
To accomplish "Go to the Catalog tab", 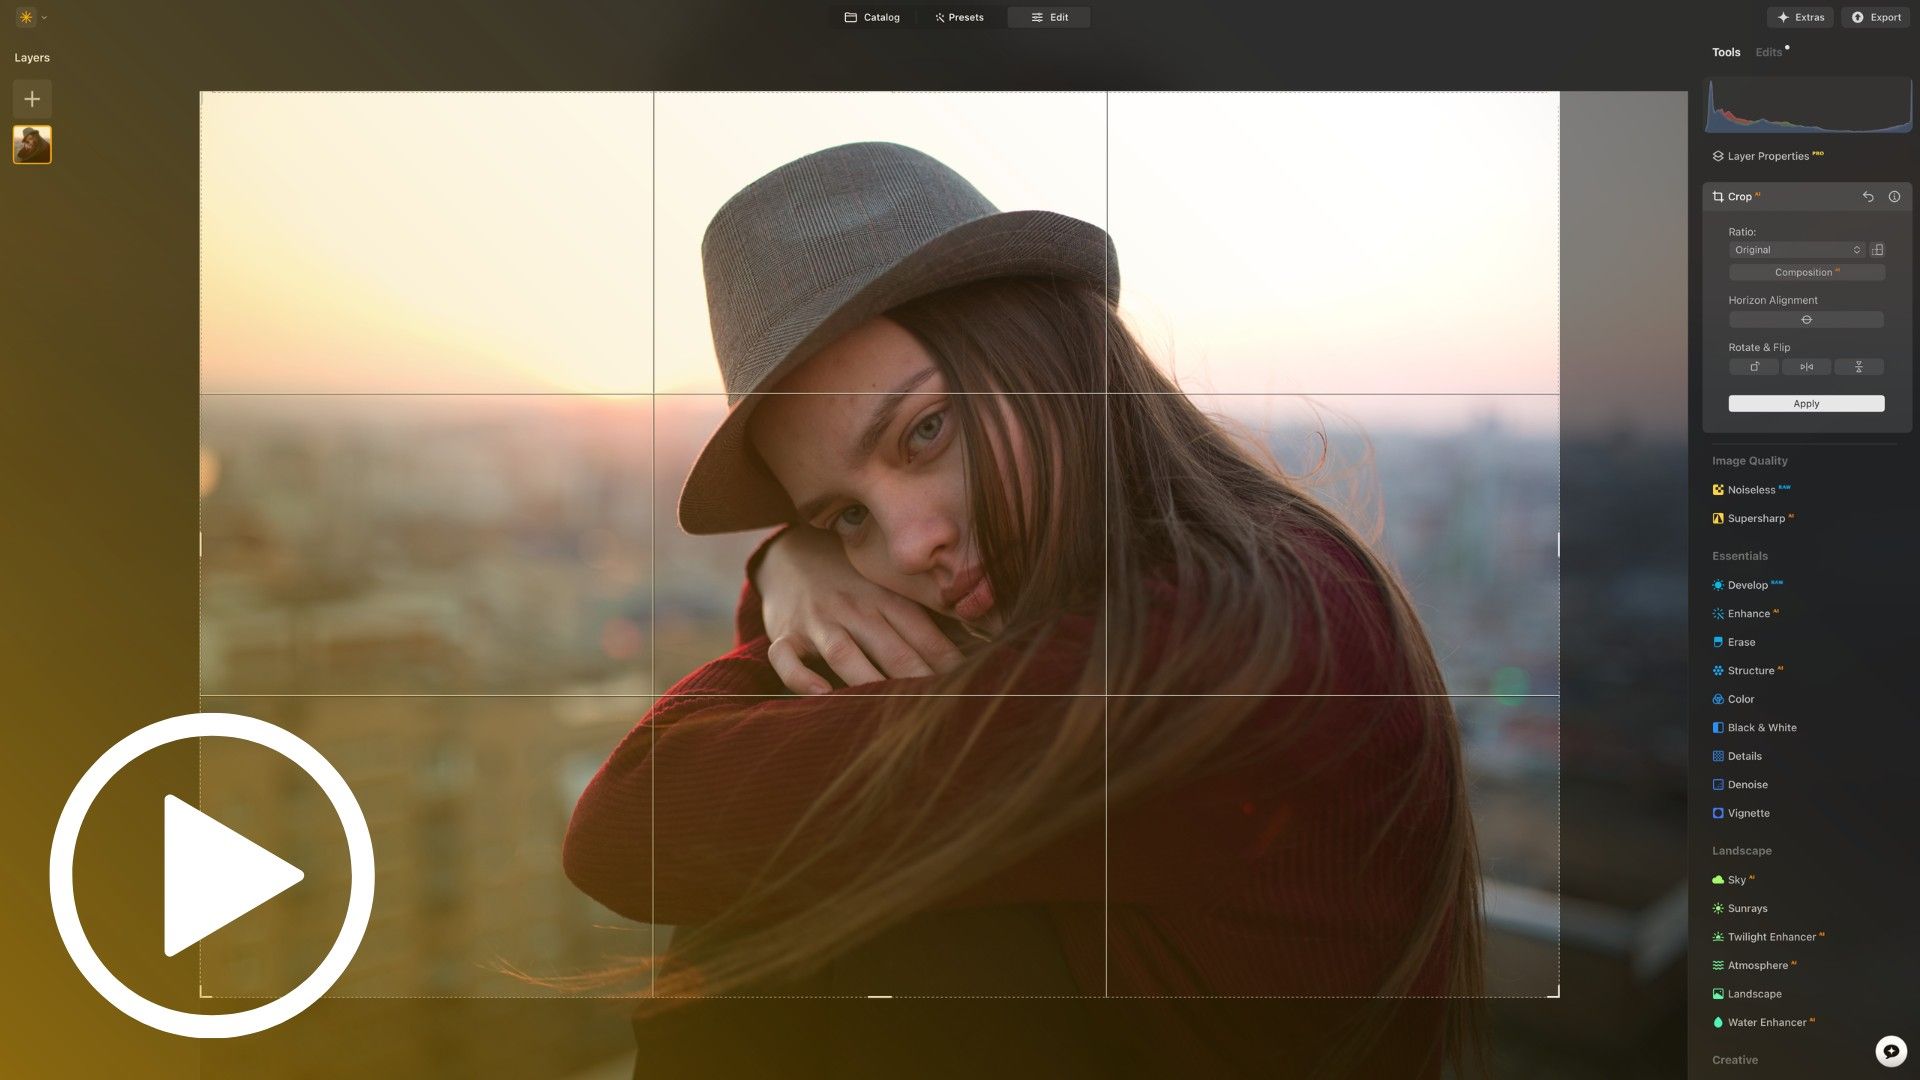I will pos(872,17).
